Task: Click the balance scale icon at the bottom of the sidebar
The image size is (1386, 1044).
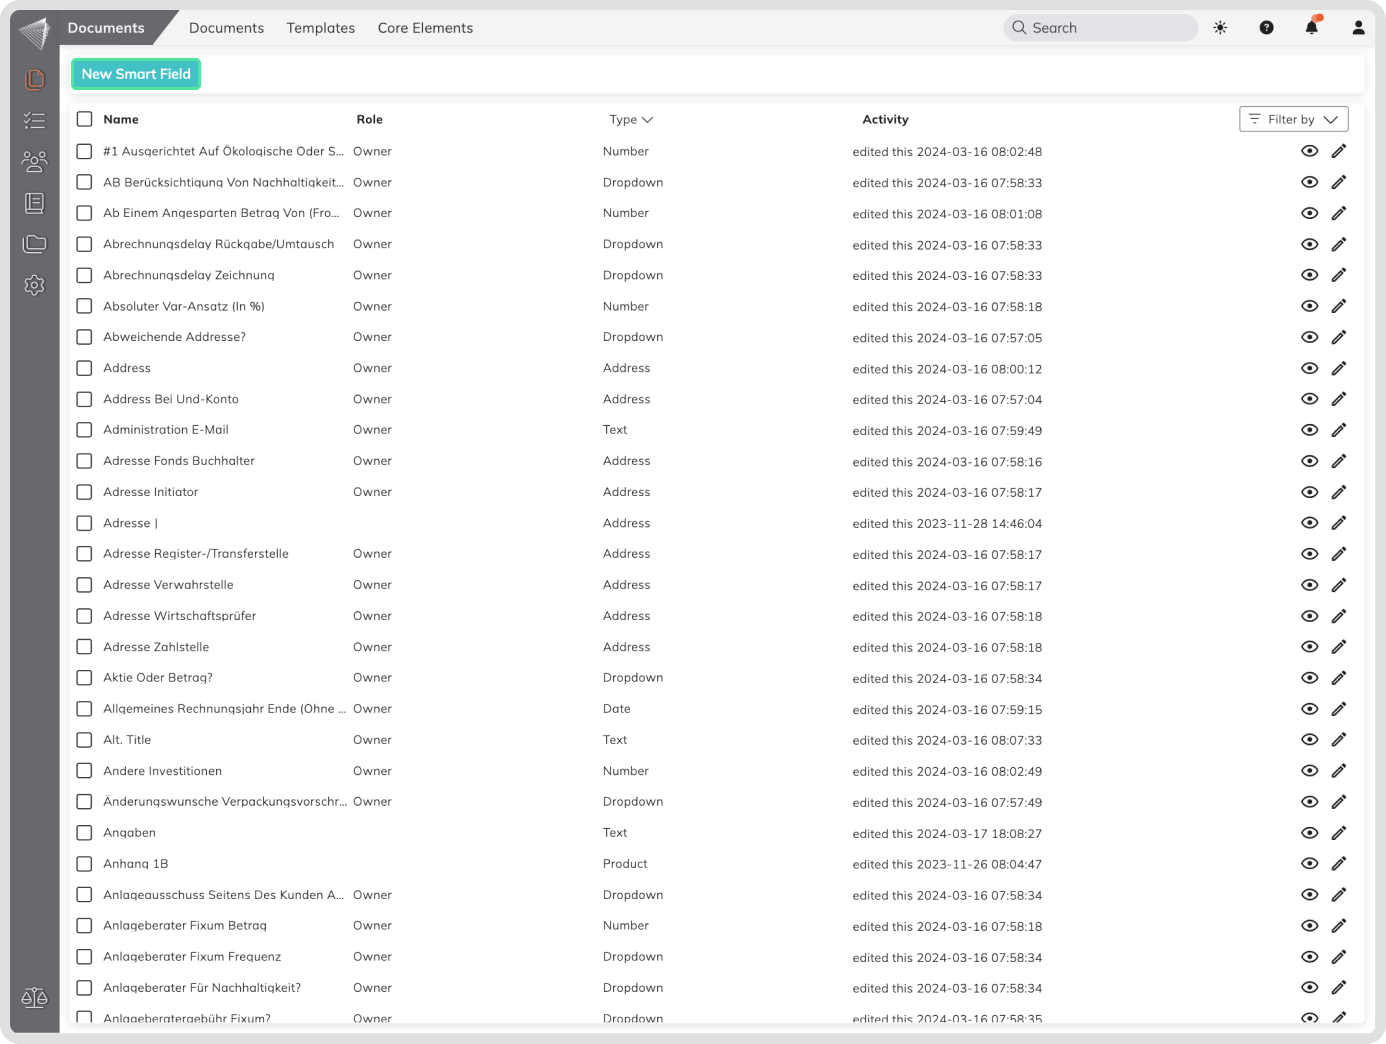Action: pyautogui.click(x=35, y=997)
